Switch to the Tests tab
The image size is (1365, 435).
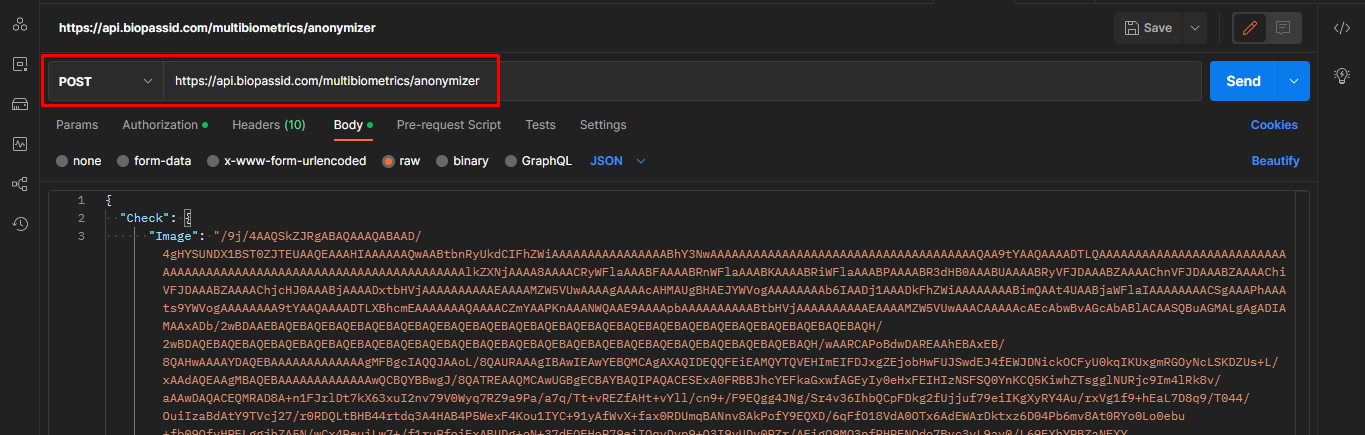(x=540, y=125)
